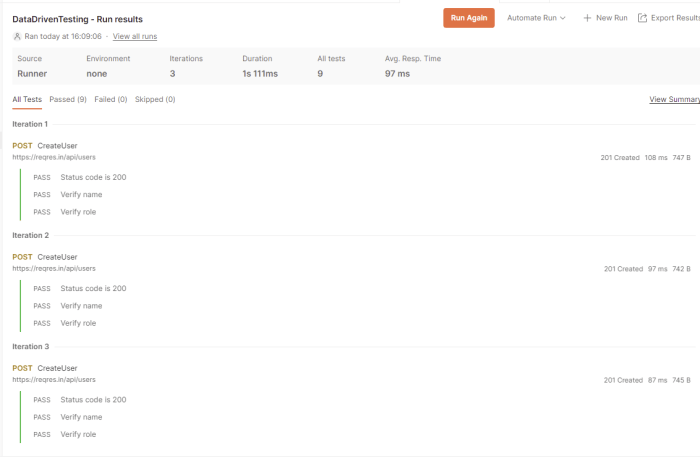Open the View Summary link
This screenshot has height=461, width=700.
tap(674, 99)
